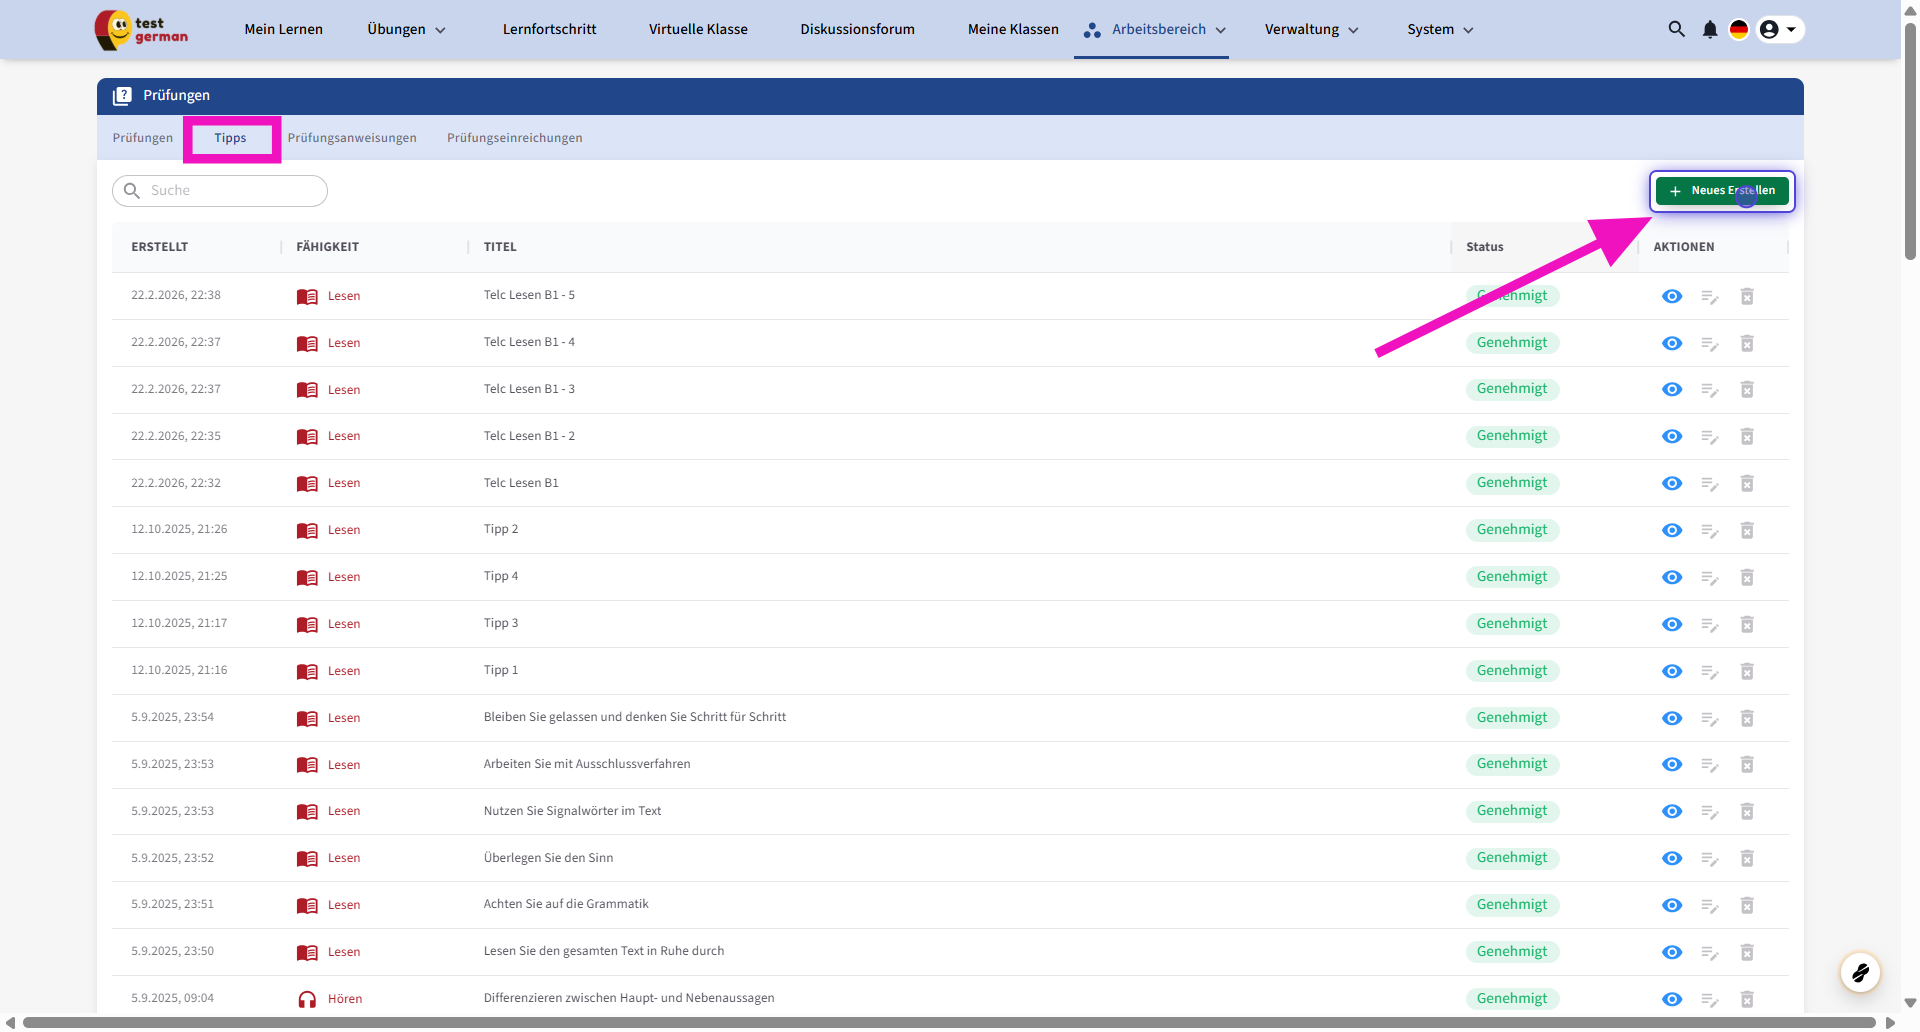The image size is (1920, 1032).
Task: Click the eye icon for Tipp 3
Action: [x=1672, y=624]
